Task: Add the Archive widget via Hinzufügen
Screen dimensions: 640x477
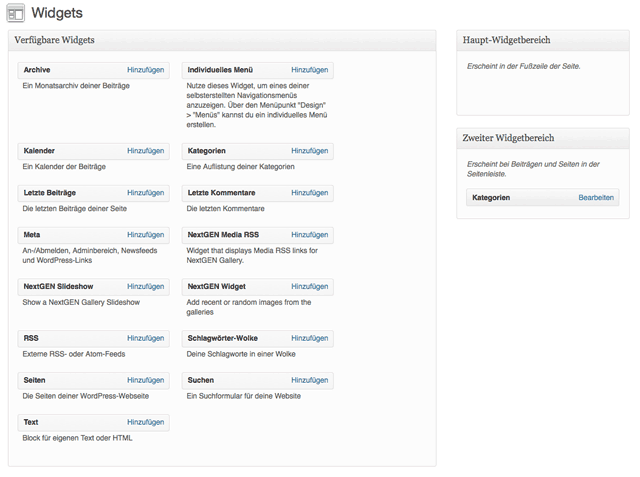Action: click(x=145, y=70)
